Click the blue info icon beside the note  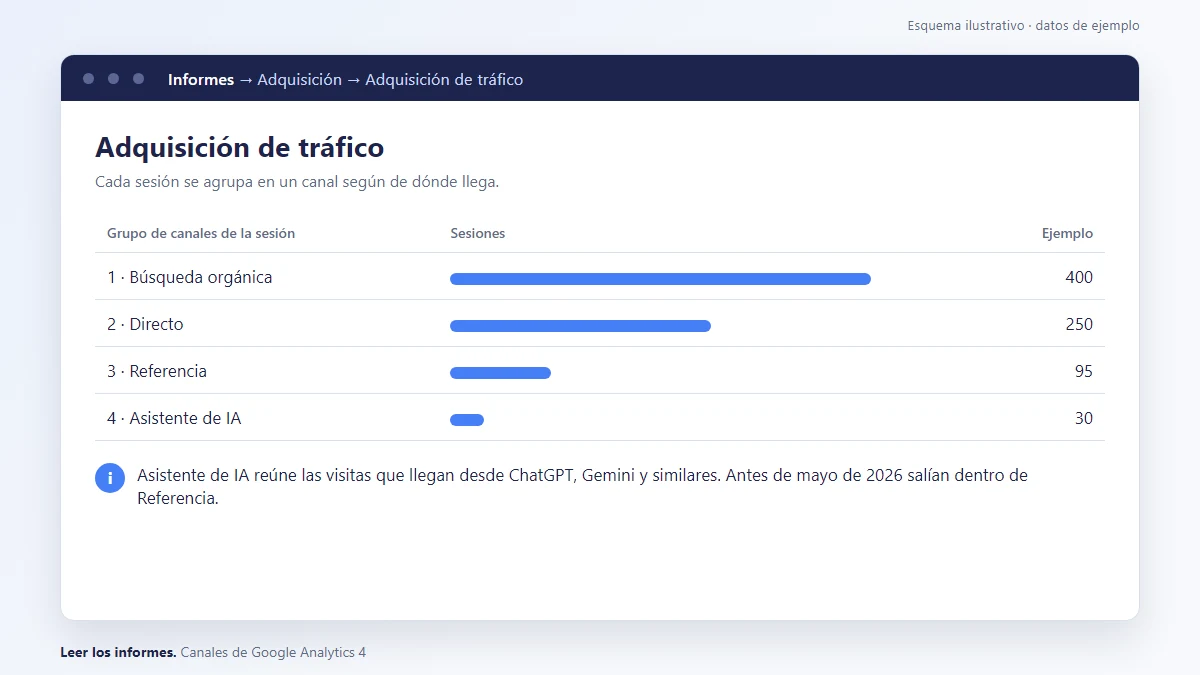point(110,478)
